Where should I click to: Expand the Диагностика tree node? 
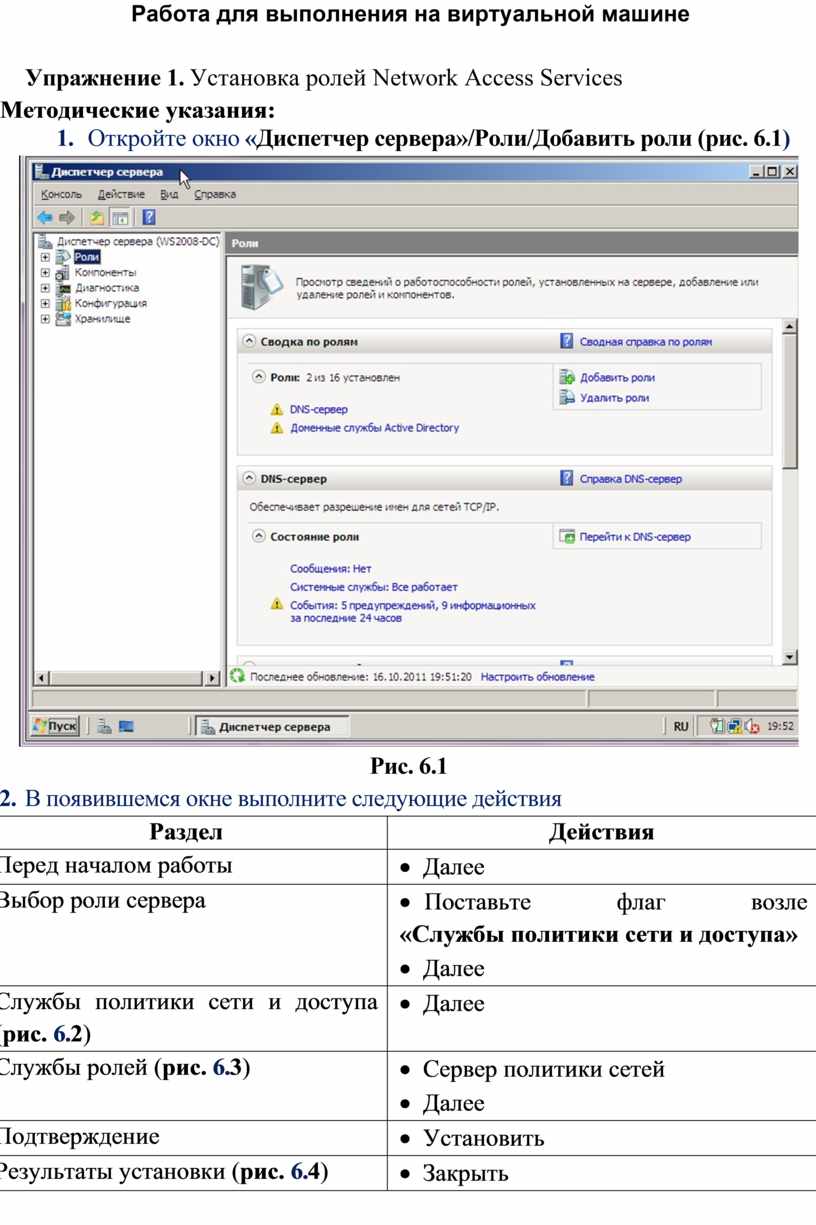tap(45, 288)
